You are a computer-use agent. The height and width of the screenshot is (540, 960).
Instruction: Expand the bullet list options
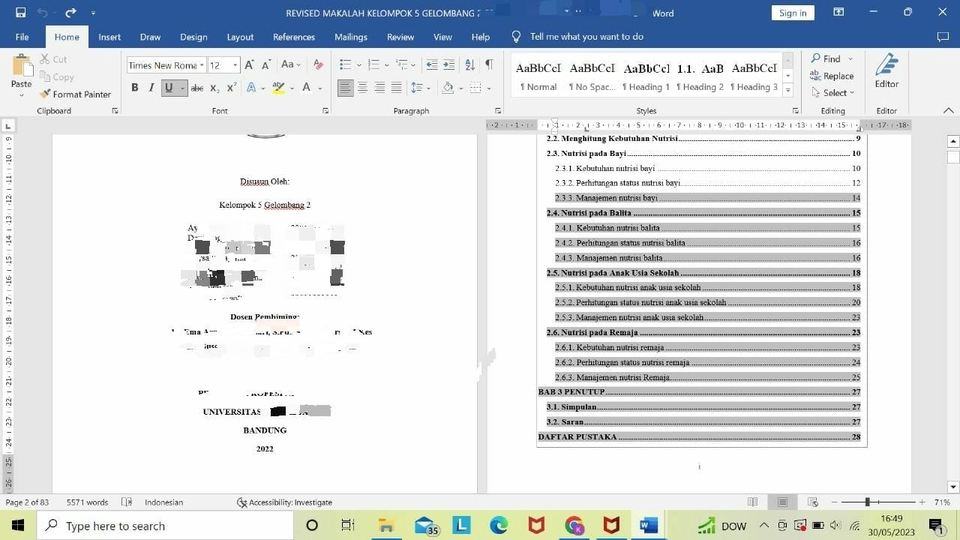coord(359,65)
